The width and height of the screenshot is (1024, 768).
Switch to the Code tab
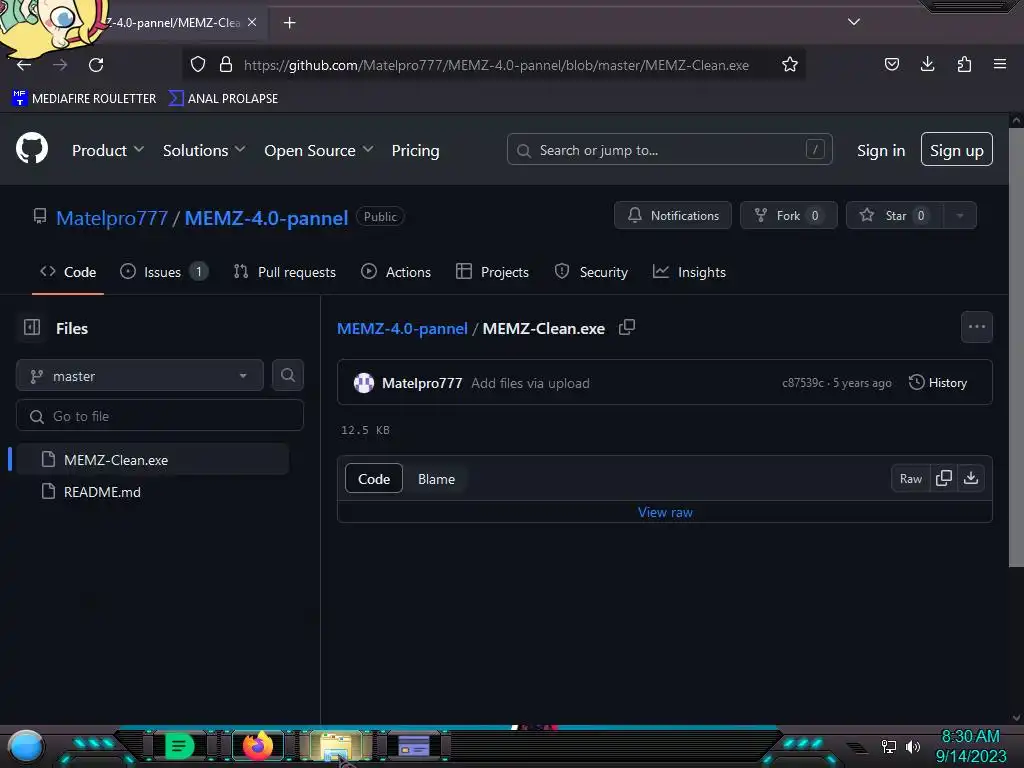coord(68,272)
